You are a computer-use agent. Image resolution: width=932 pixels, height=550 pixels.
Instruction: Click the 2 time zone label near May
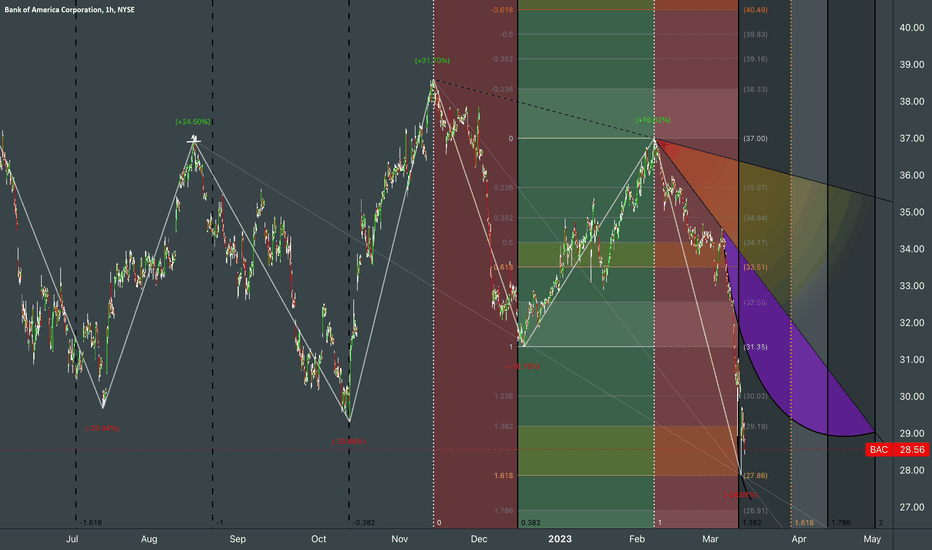(x=881, y=523)
